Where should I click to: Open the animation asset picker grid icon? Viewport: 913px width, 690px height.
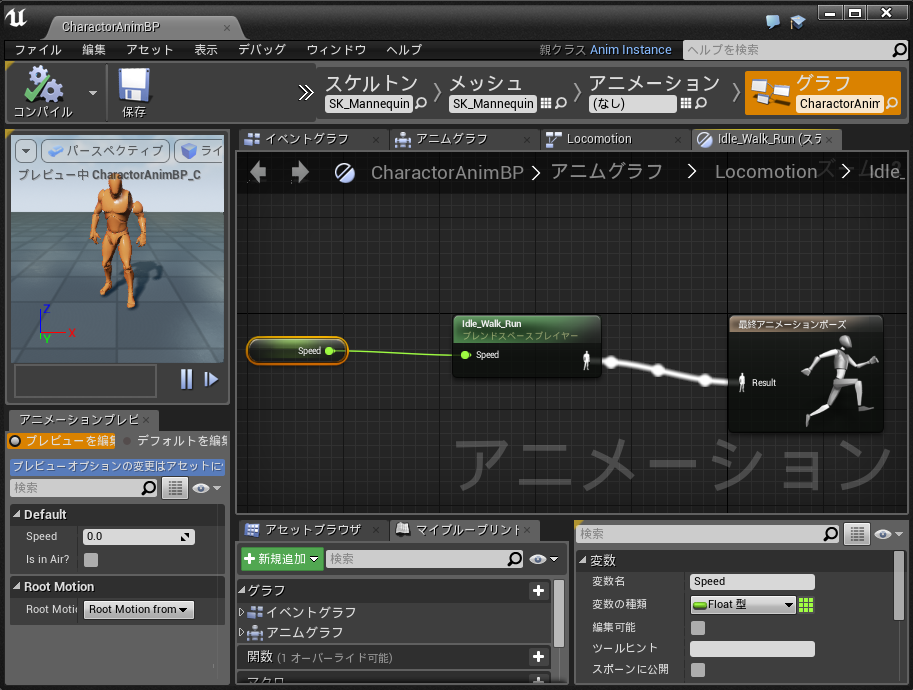point(686,103)
